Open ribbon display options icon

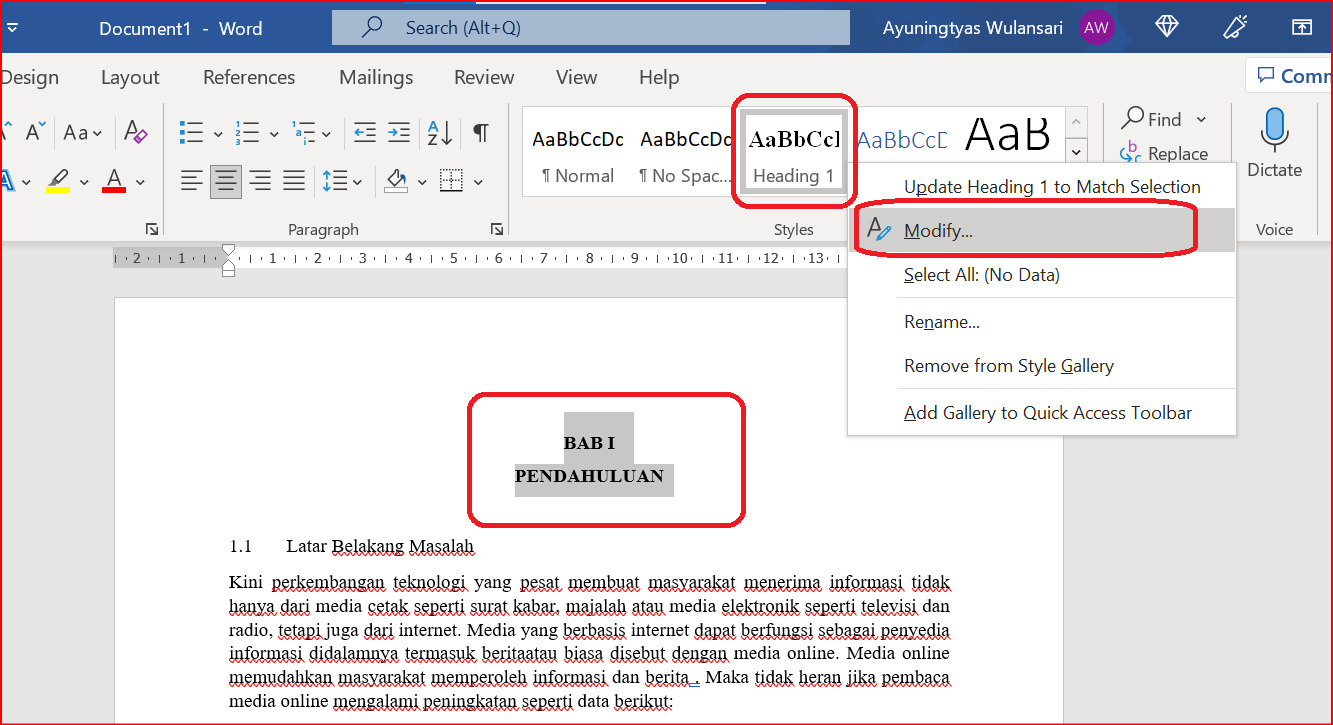coord(1301,27)
